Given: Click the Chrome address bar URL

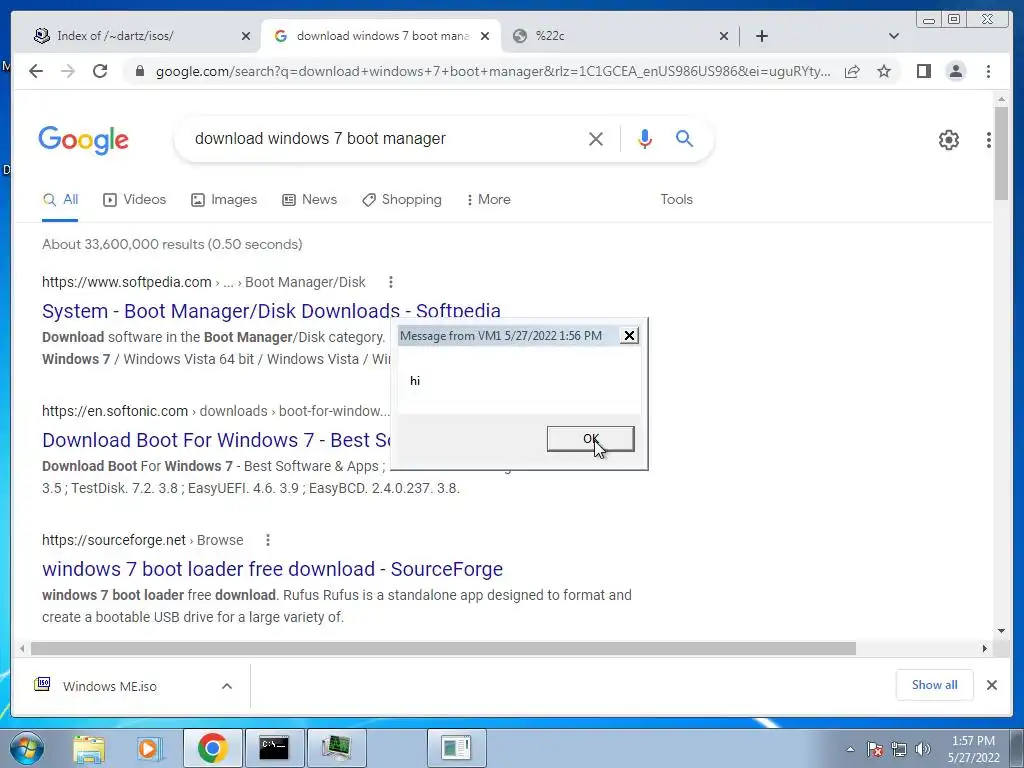Looking at the screenshot, I should click(493, 71).
